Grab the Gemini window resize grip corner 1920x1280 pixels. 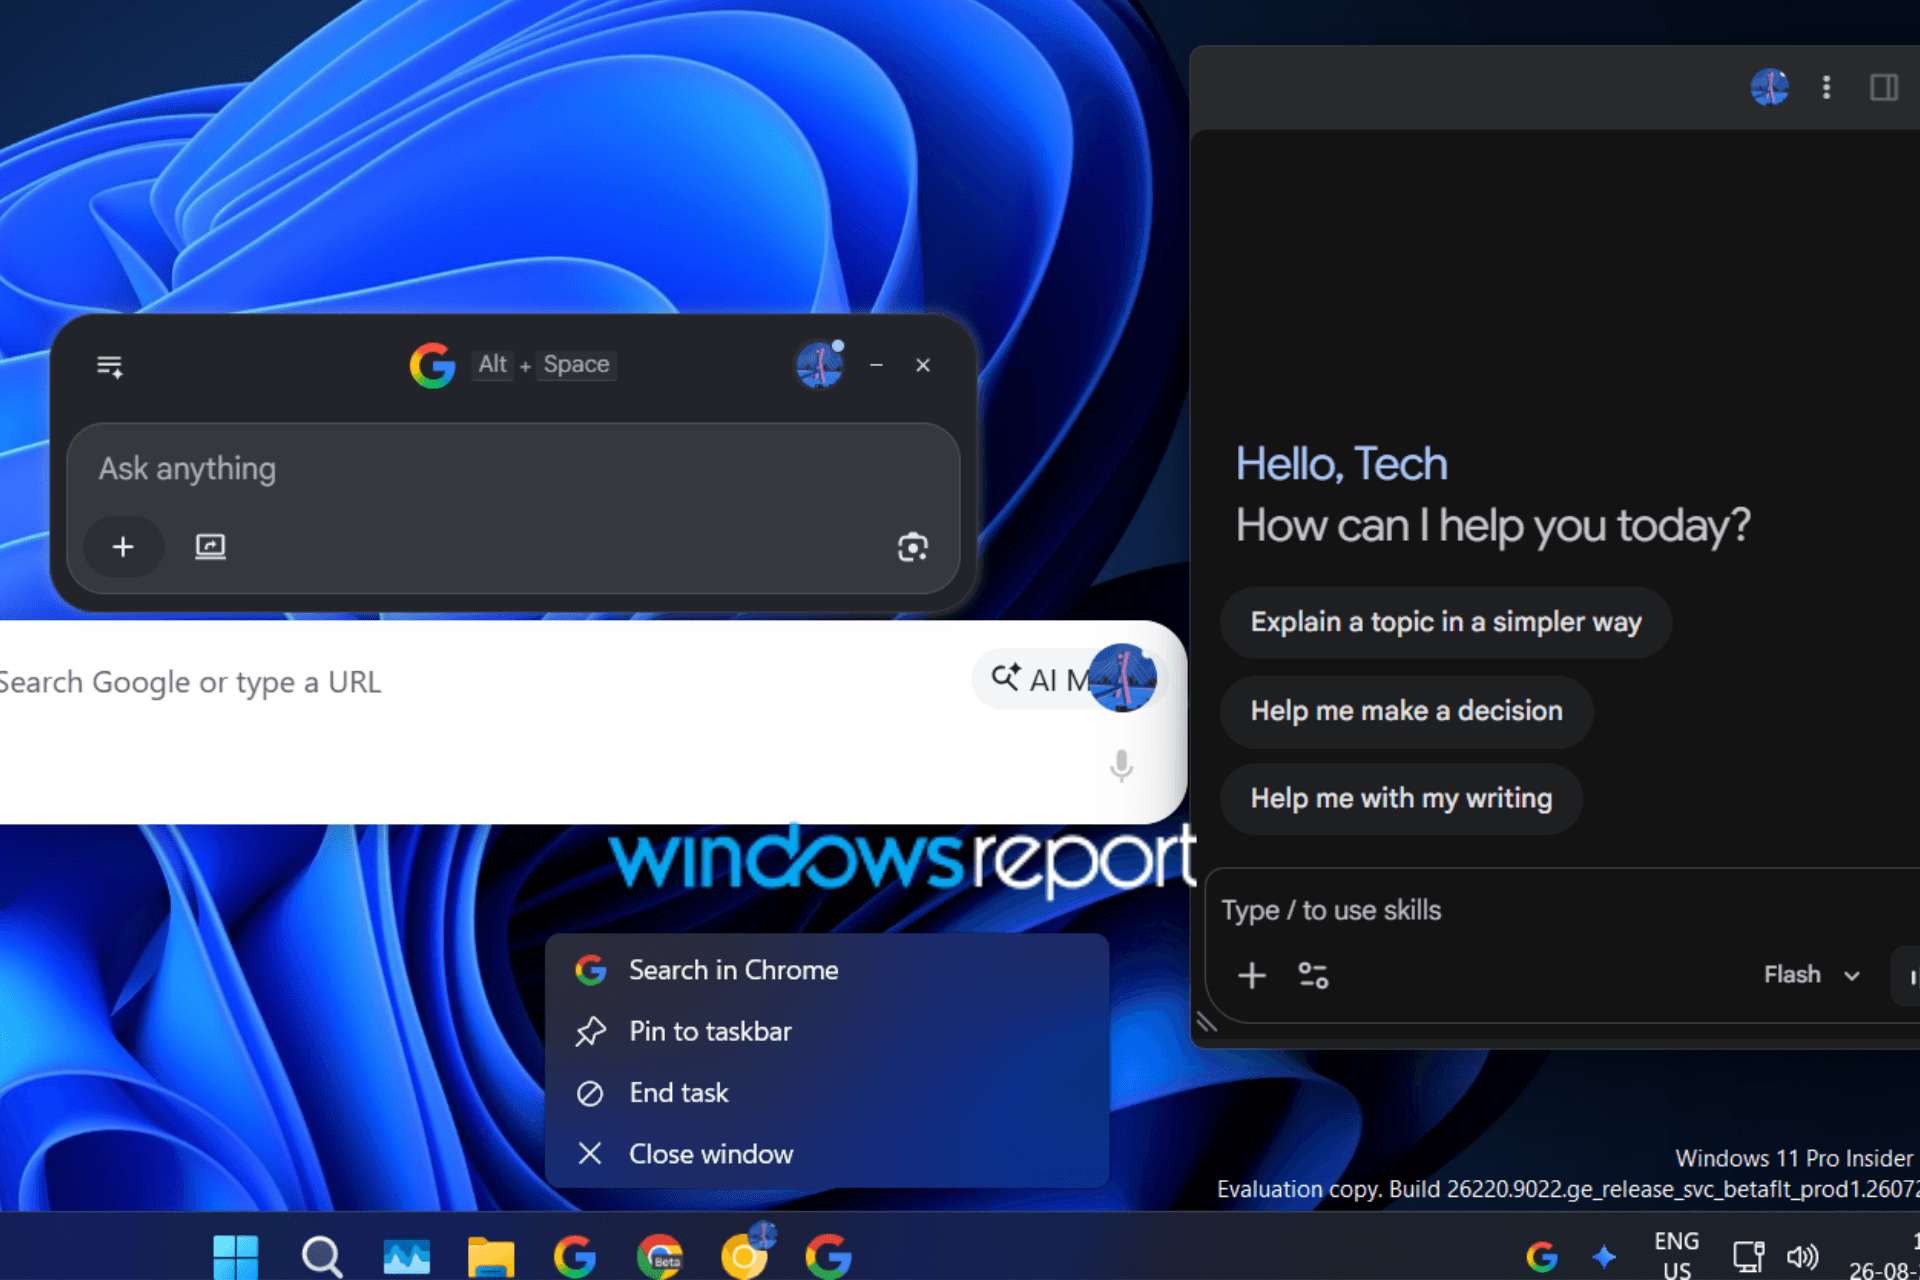(1207, 1023)
